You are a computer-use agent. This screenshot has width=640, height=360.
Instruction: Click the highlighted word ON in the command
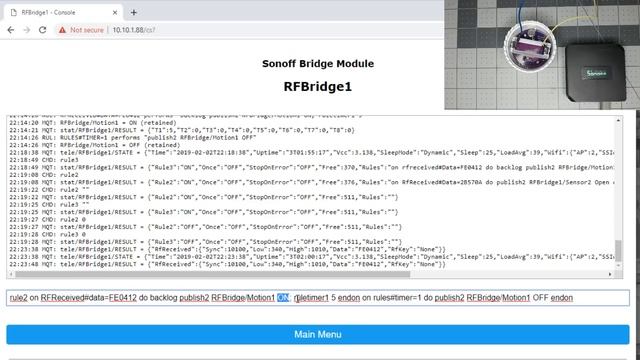pos(283,298)
